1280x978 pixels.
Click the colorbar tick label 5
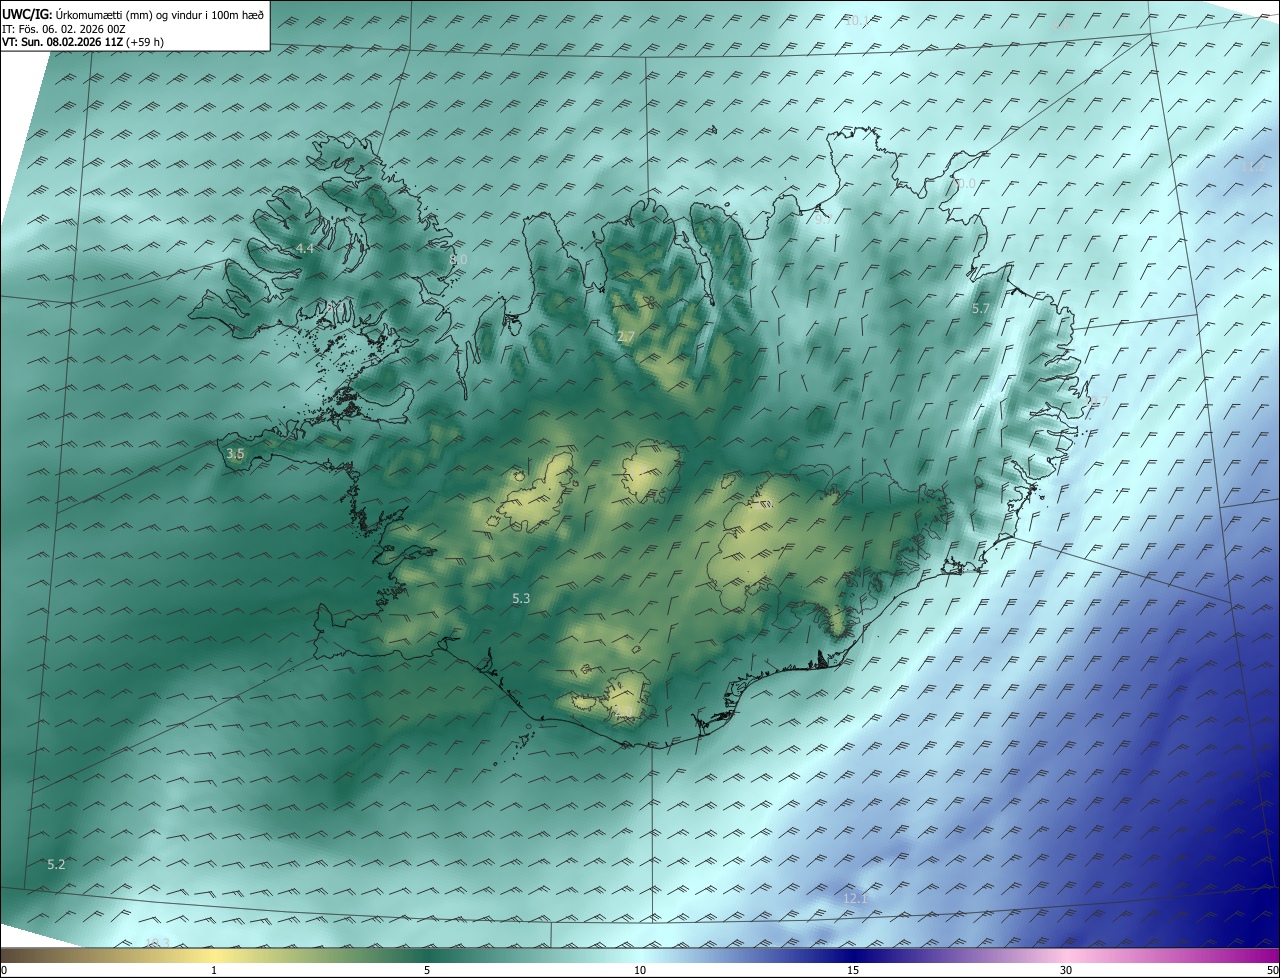427,970
